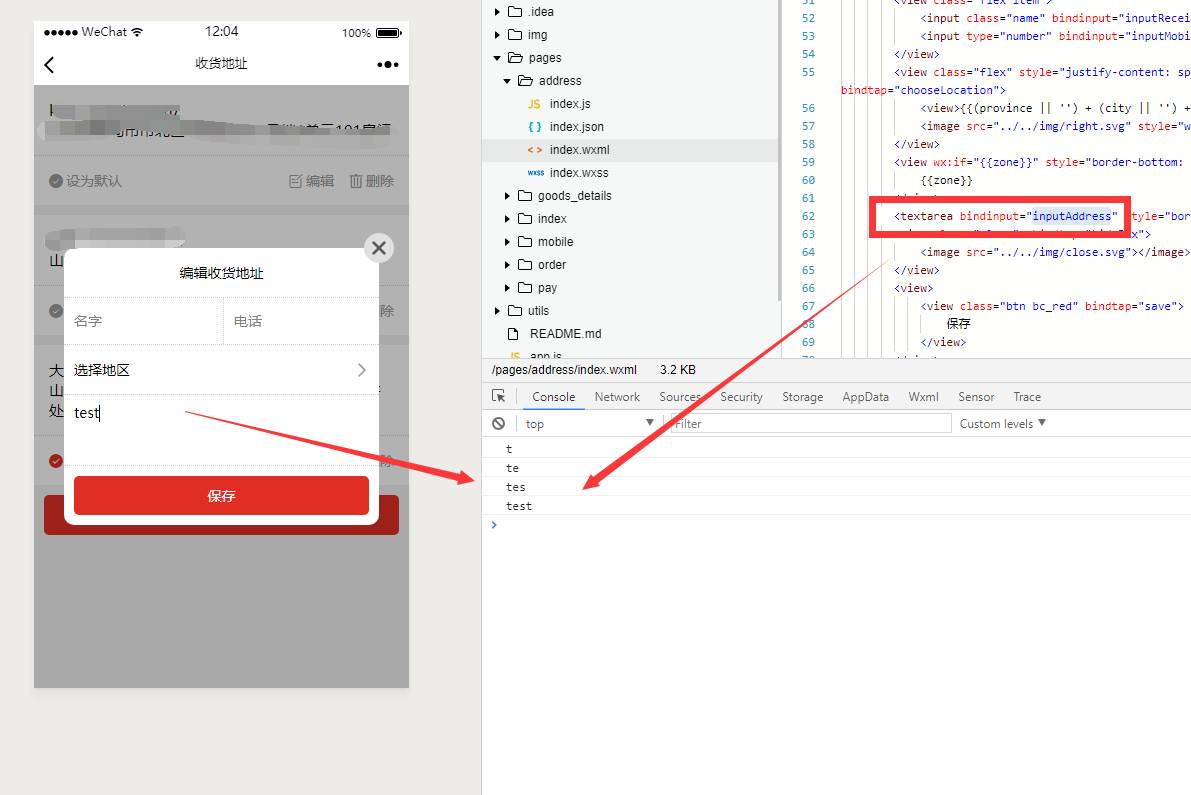The width and height of the screenshot is (1191, 795).
Task: Switch to the Trace tab
Action: (1027, 396)
